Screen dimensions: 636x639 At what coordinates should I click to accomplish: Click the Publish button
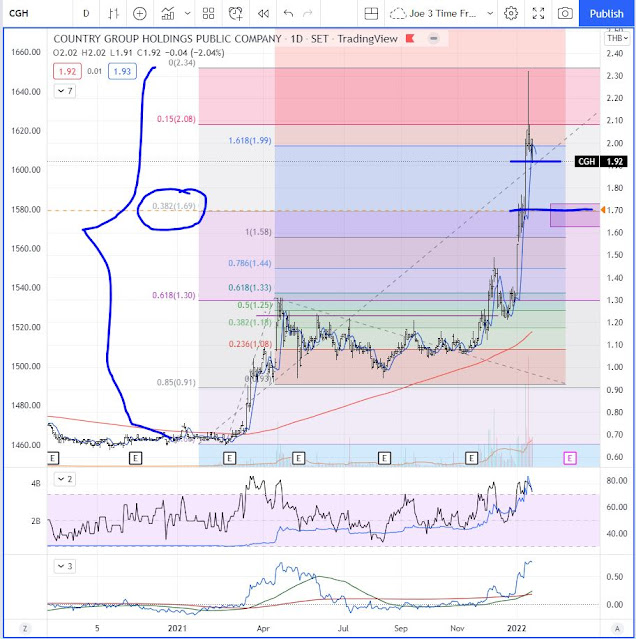[x=606, y=13]
